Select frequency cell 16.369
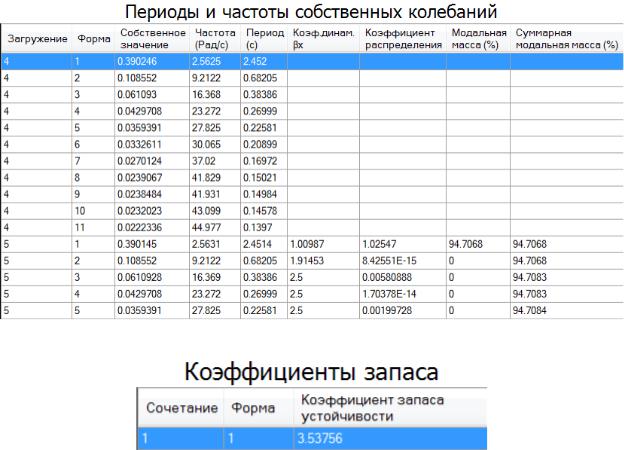The width and height of the screenshot is (624, 450). point(215,277)
